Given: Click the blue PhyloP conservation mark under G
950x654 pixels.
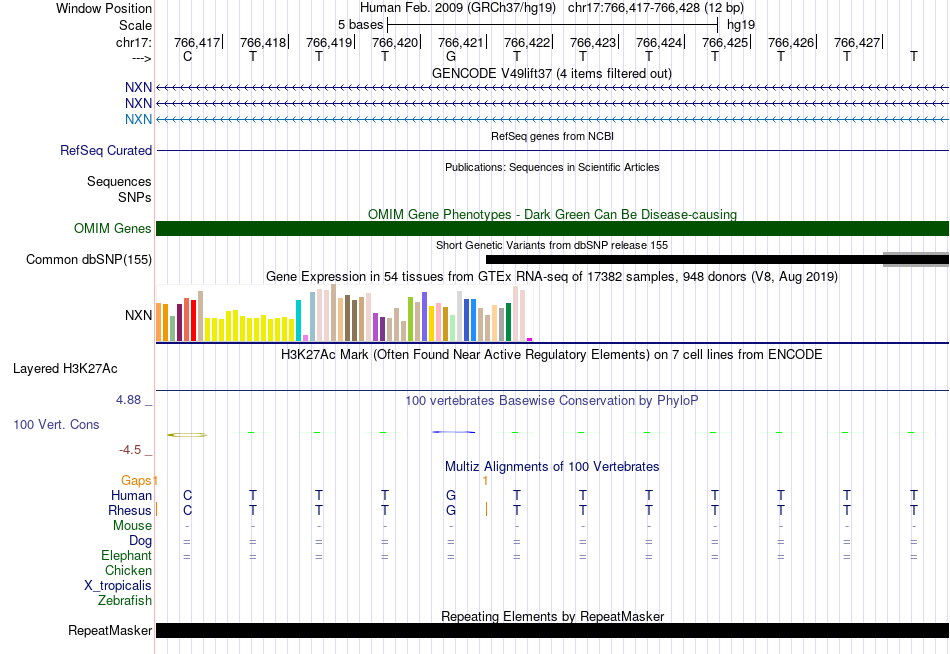Looking at the screenshot, I should (x=454, y=432).
